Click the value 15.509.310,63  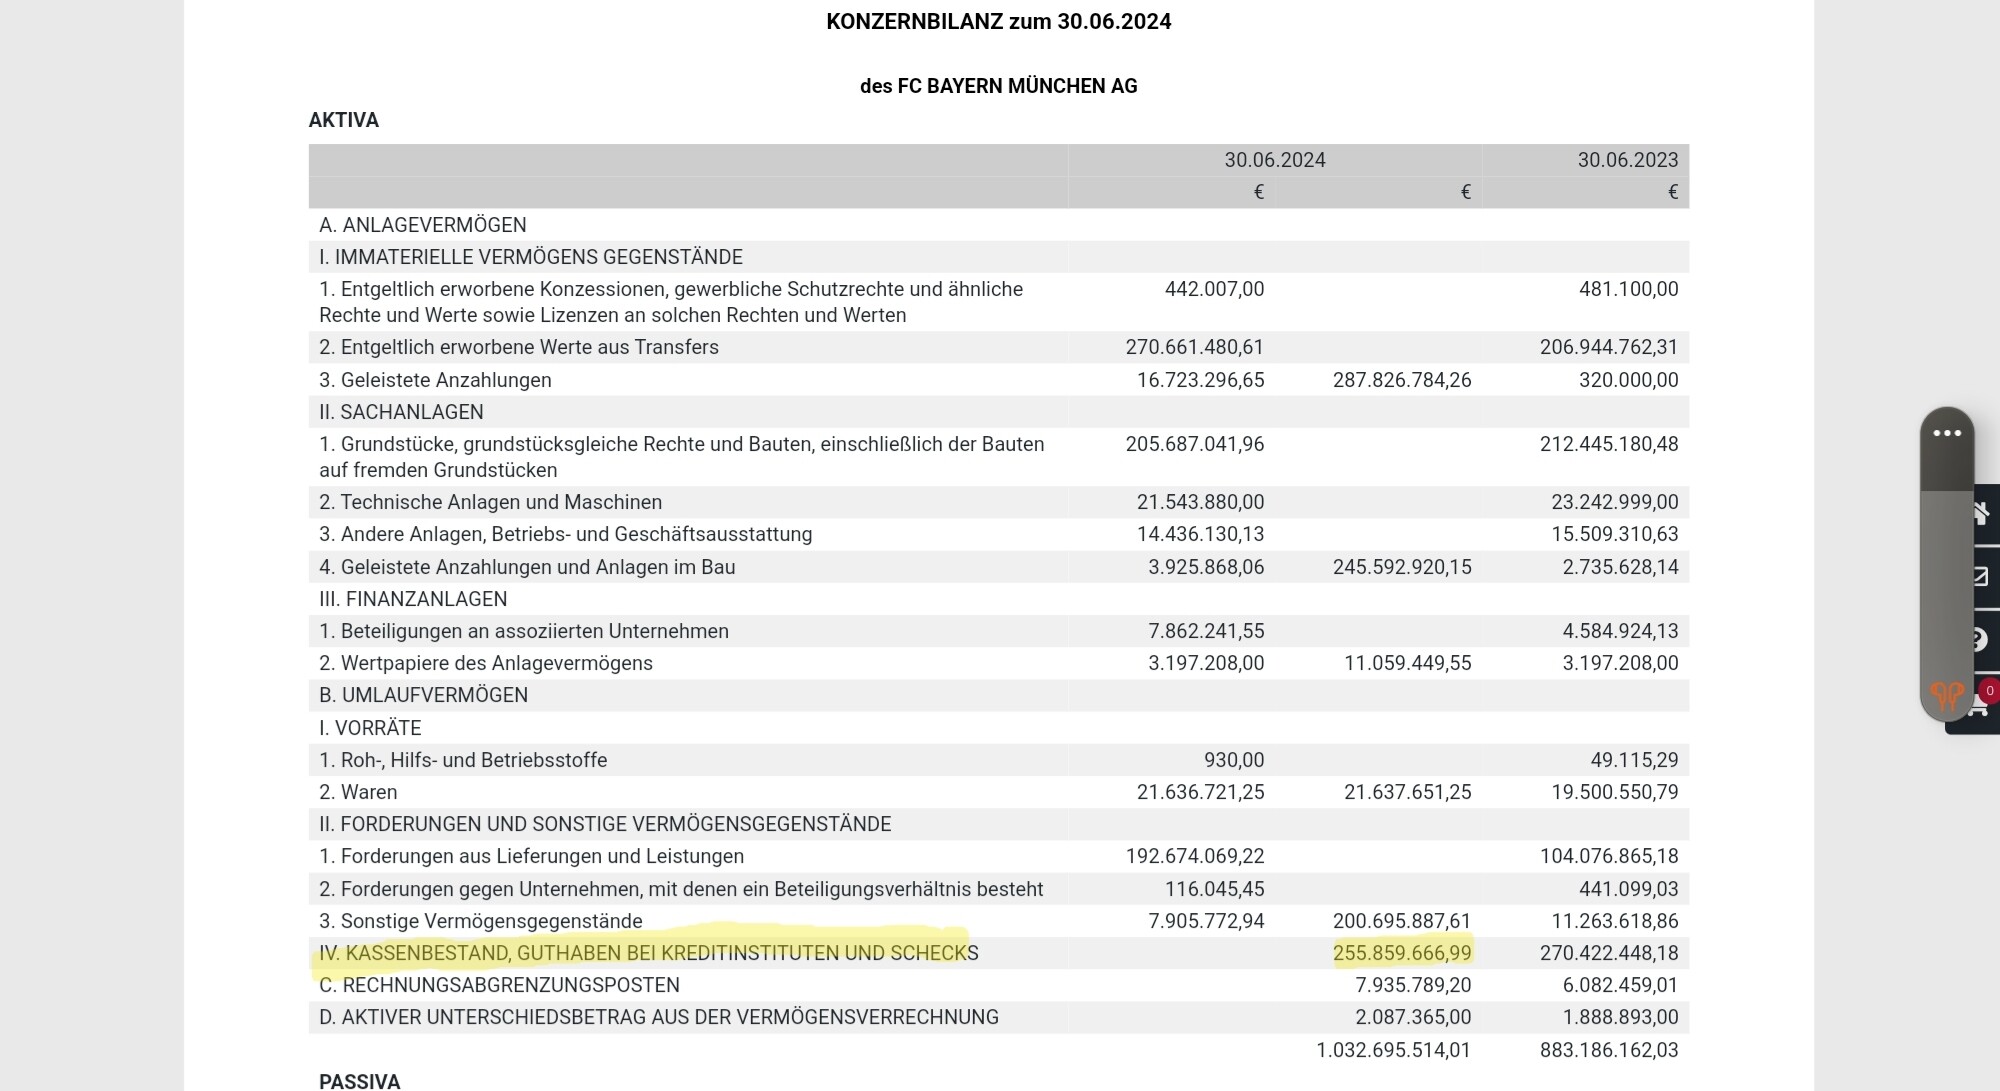pos(1615,534)
